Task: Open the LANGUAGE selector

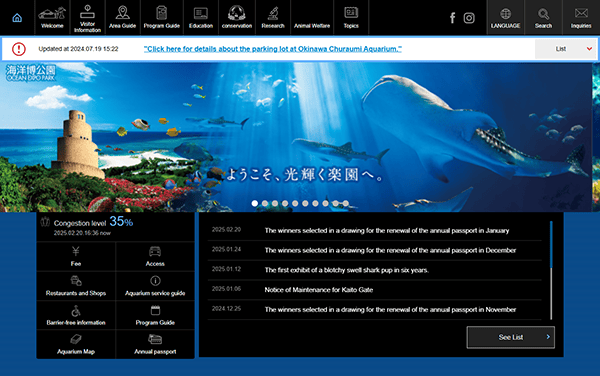Action: coord(505,18)
